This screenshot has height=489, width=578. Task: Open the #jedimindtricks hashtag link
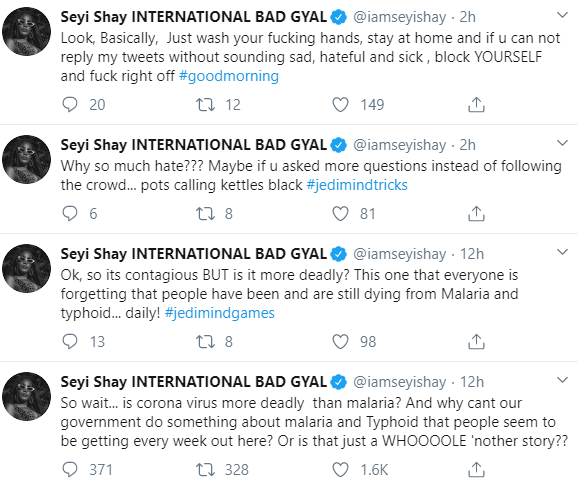[x=357, y=185]
